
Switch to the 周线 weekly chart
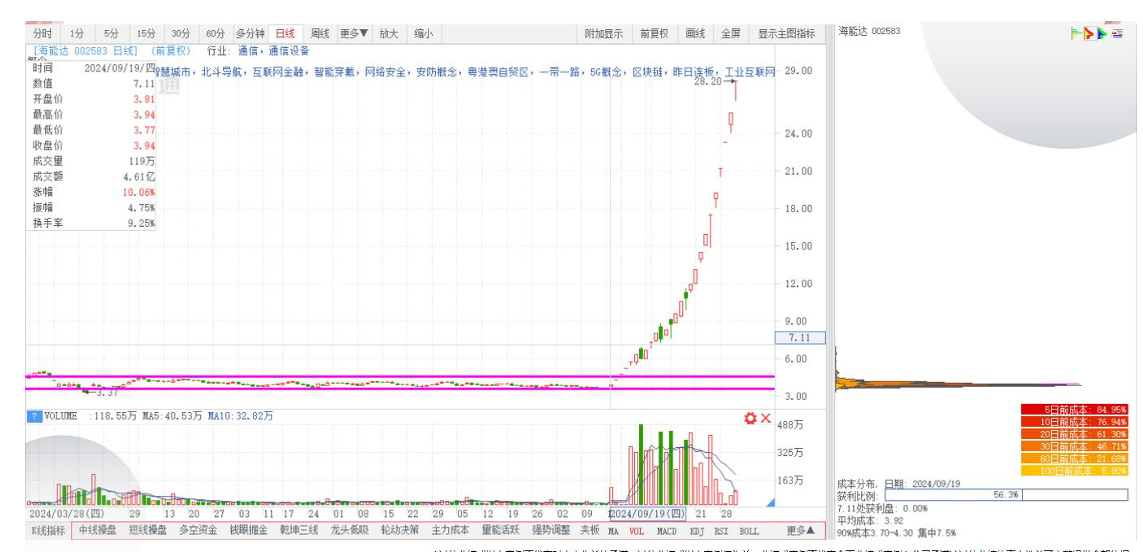coord(320,34)
